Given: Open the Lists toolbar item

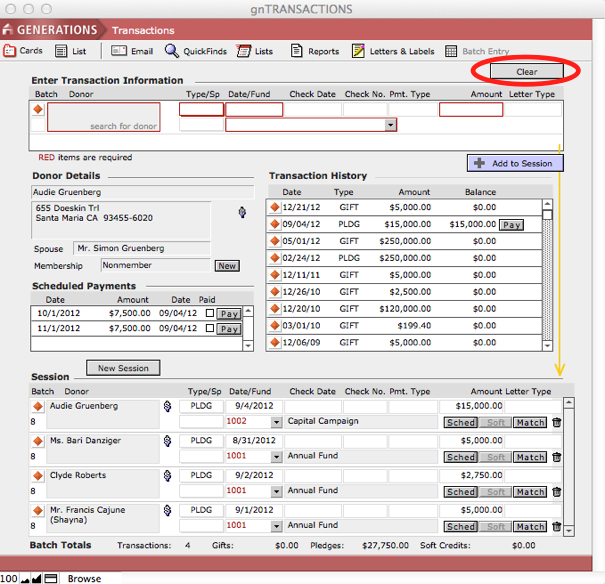Looking at the screenshot, I should tap(254, 51).
